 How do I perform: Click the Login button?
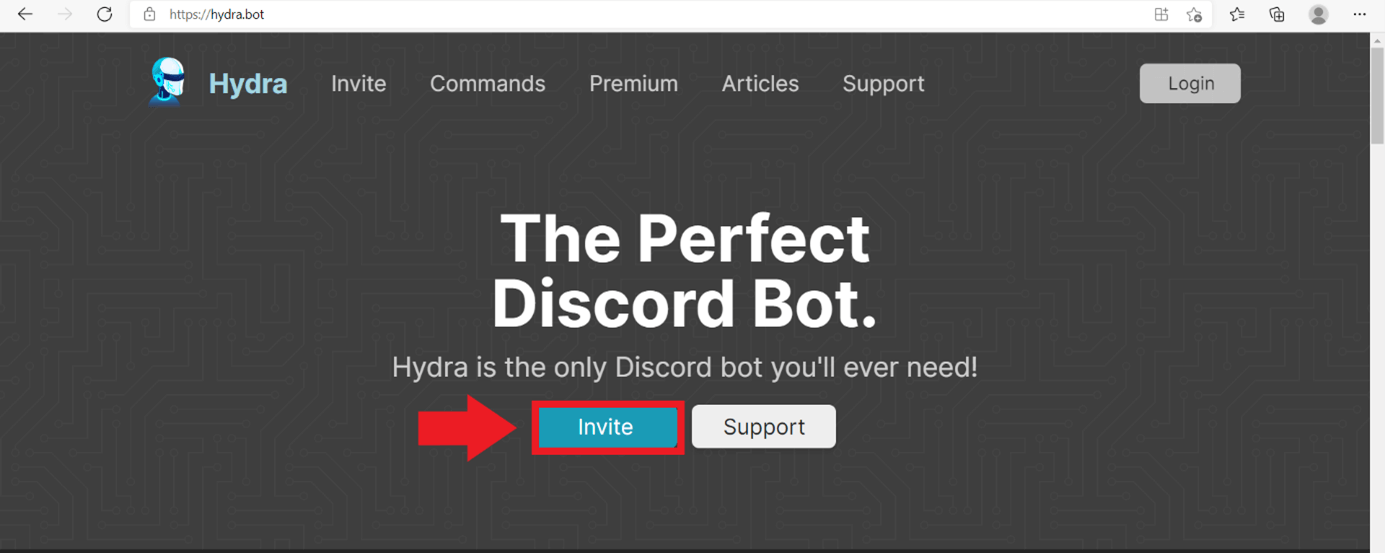[x=1190, y=84]
